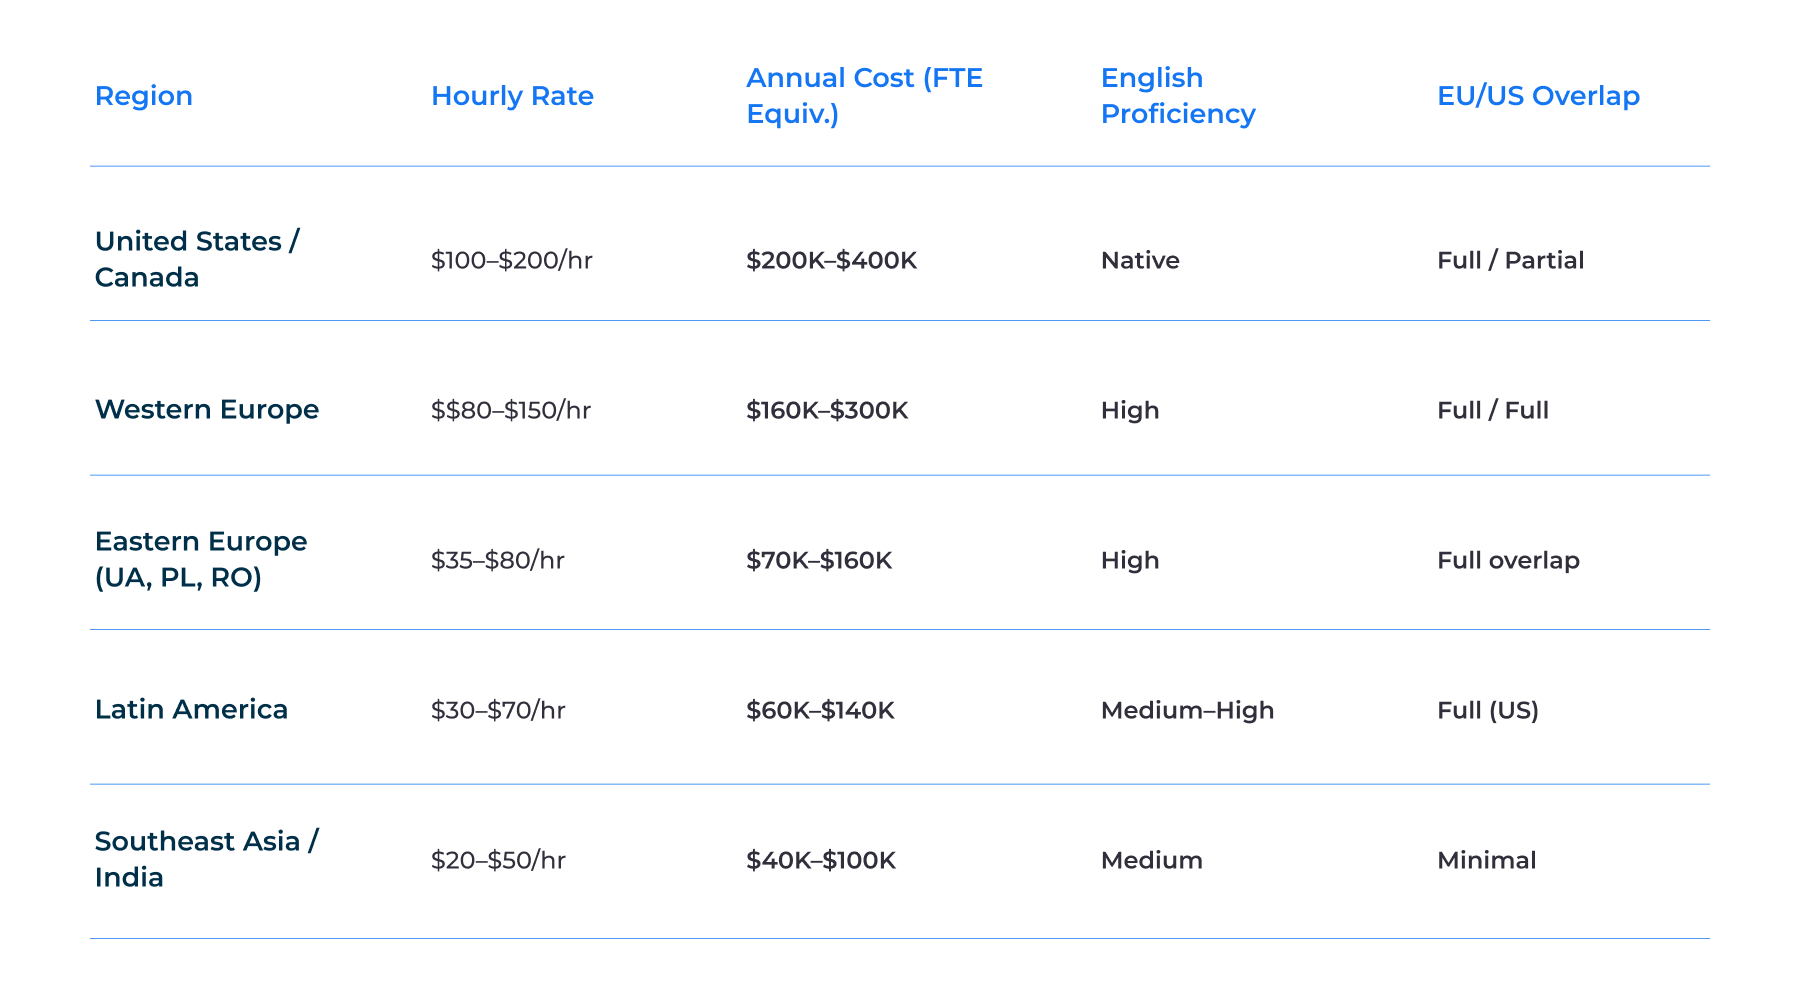Click the Western Europe row label
This screenshot has height=999, width=1800.
tap(207, 409)
